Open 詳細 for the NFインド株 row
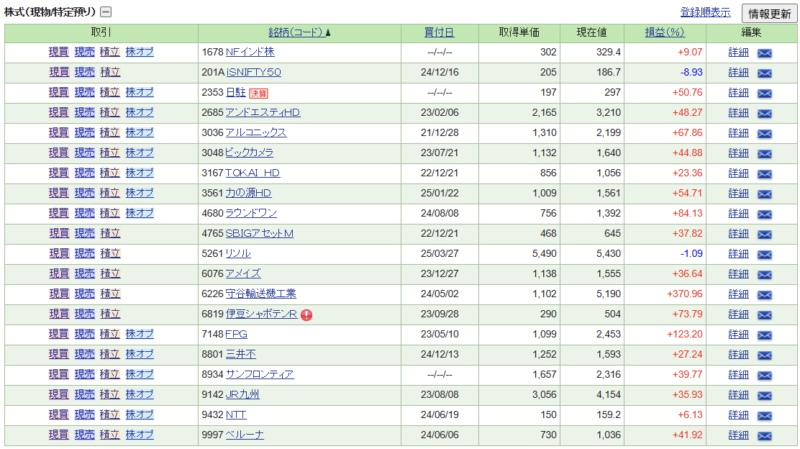Screen dimensions: 800x449 click(738, 52)
